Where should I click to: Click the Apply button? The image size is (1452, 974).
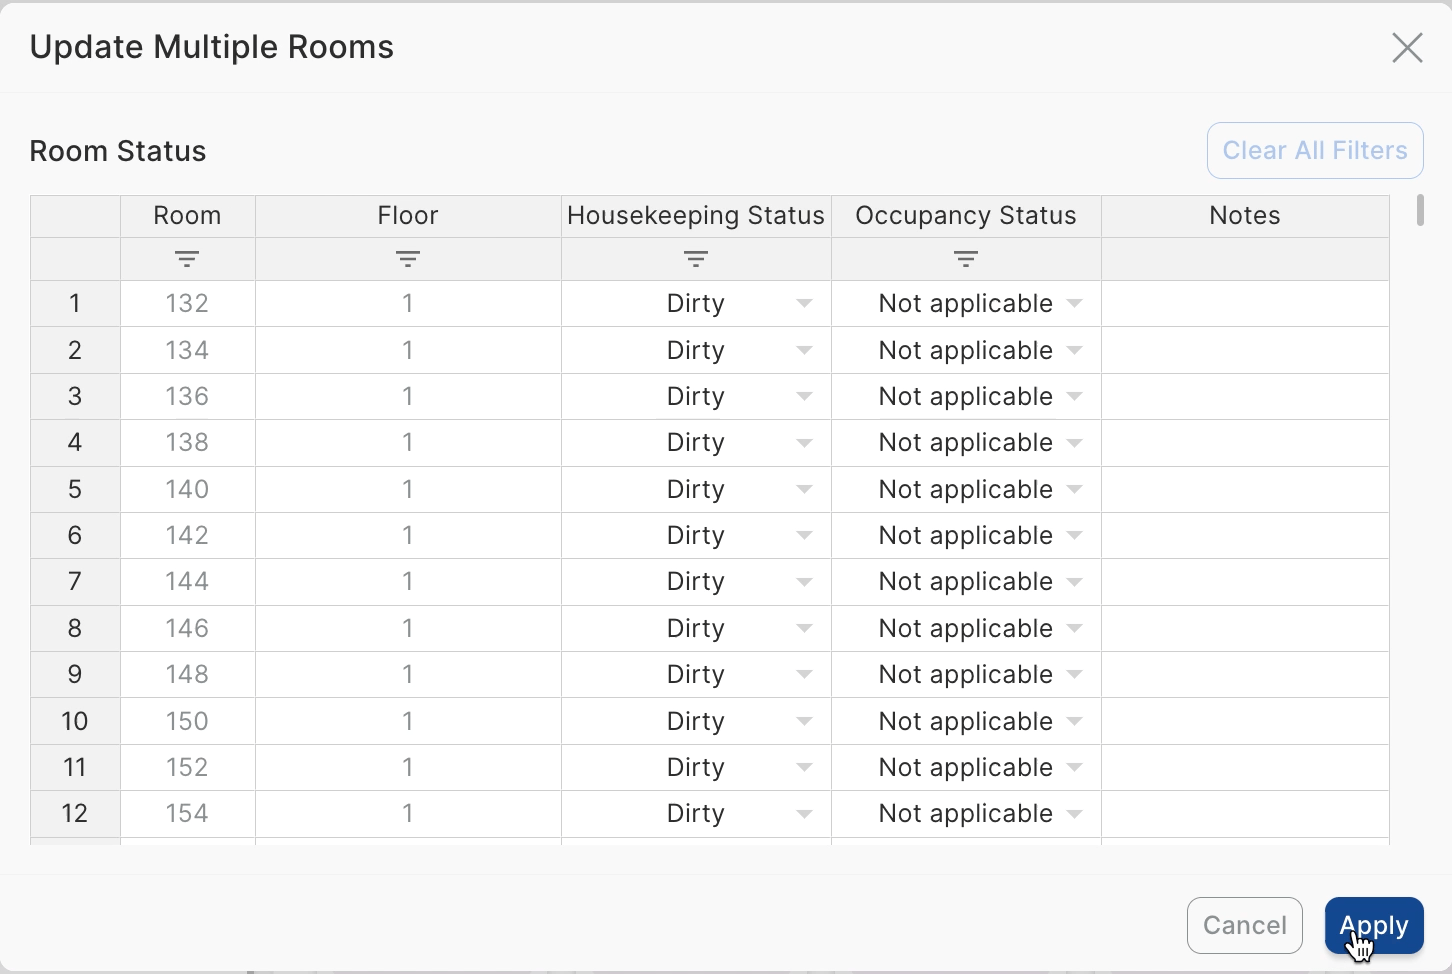click(1374, 925)
